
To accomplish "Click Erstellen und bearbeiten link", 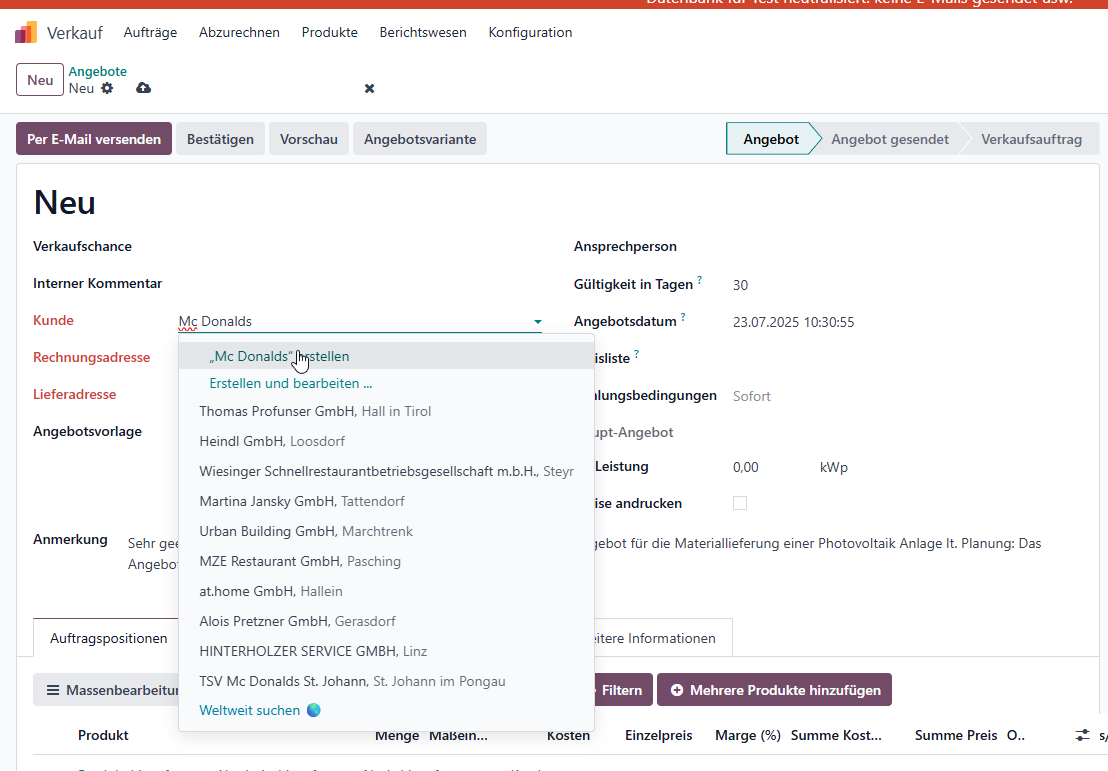I will [x=290, y=383].
